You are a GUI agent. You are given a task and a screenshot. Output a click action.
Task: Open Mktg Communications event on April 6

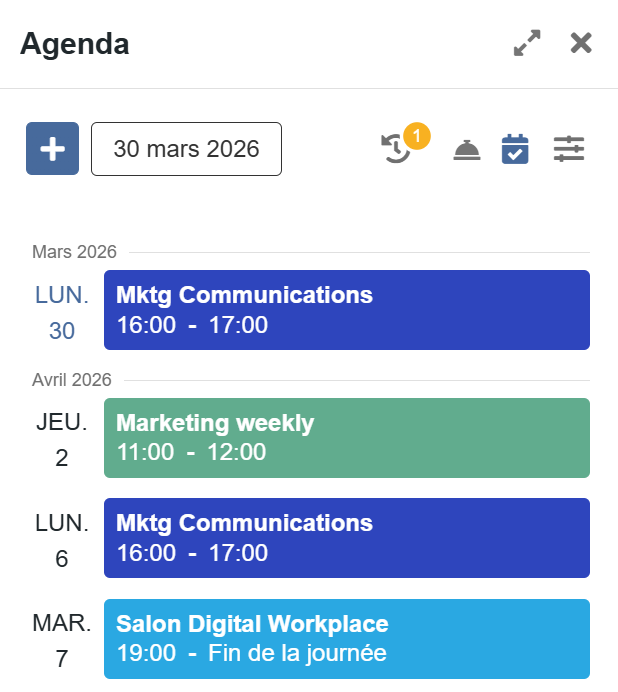[x=346, y=538]
